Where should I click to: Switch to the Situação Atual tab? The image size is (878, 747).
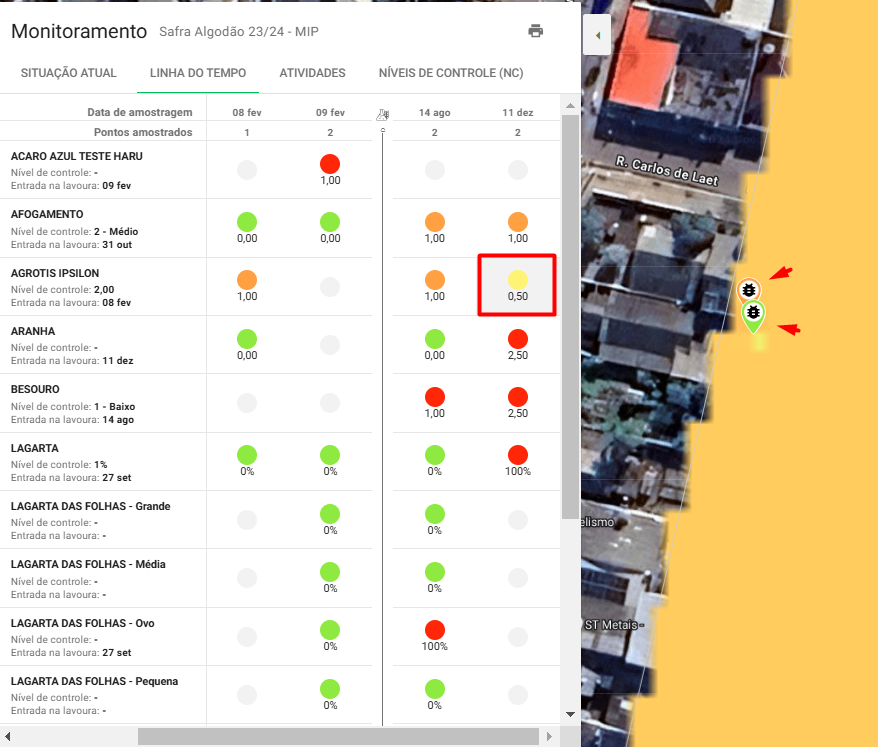coord(68,73)
